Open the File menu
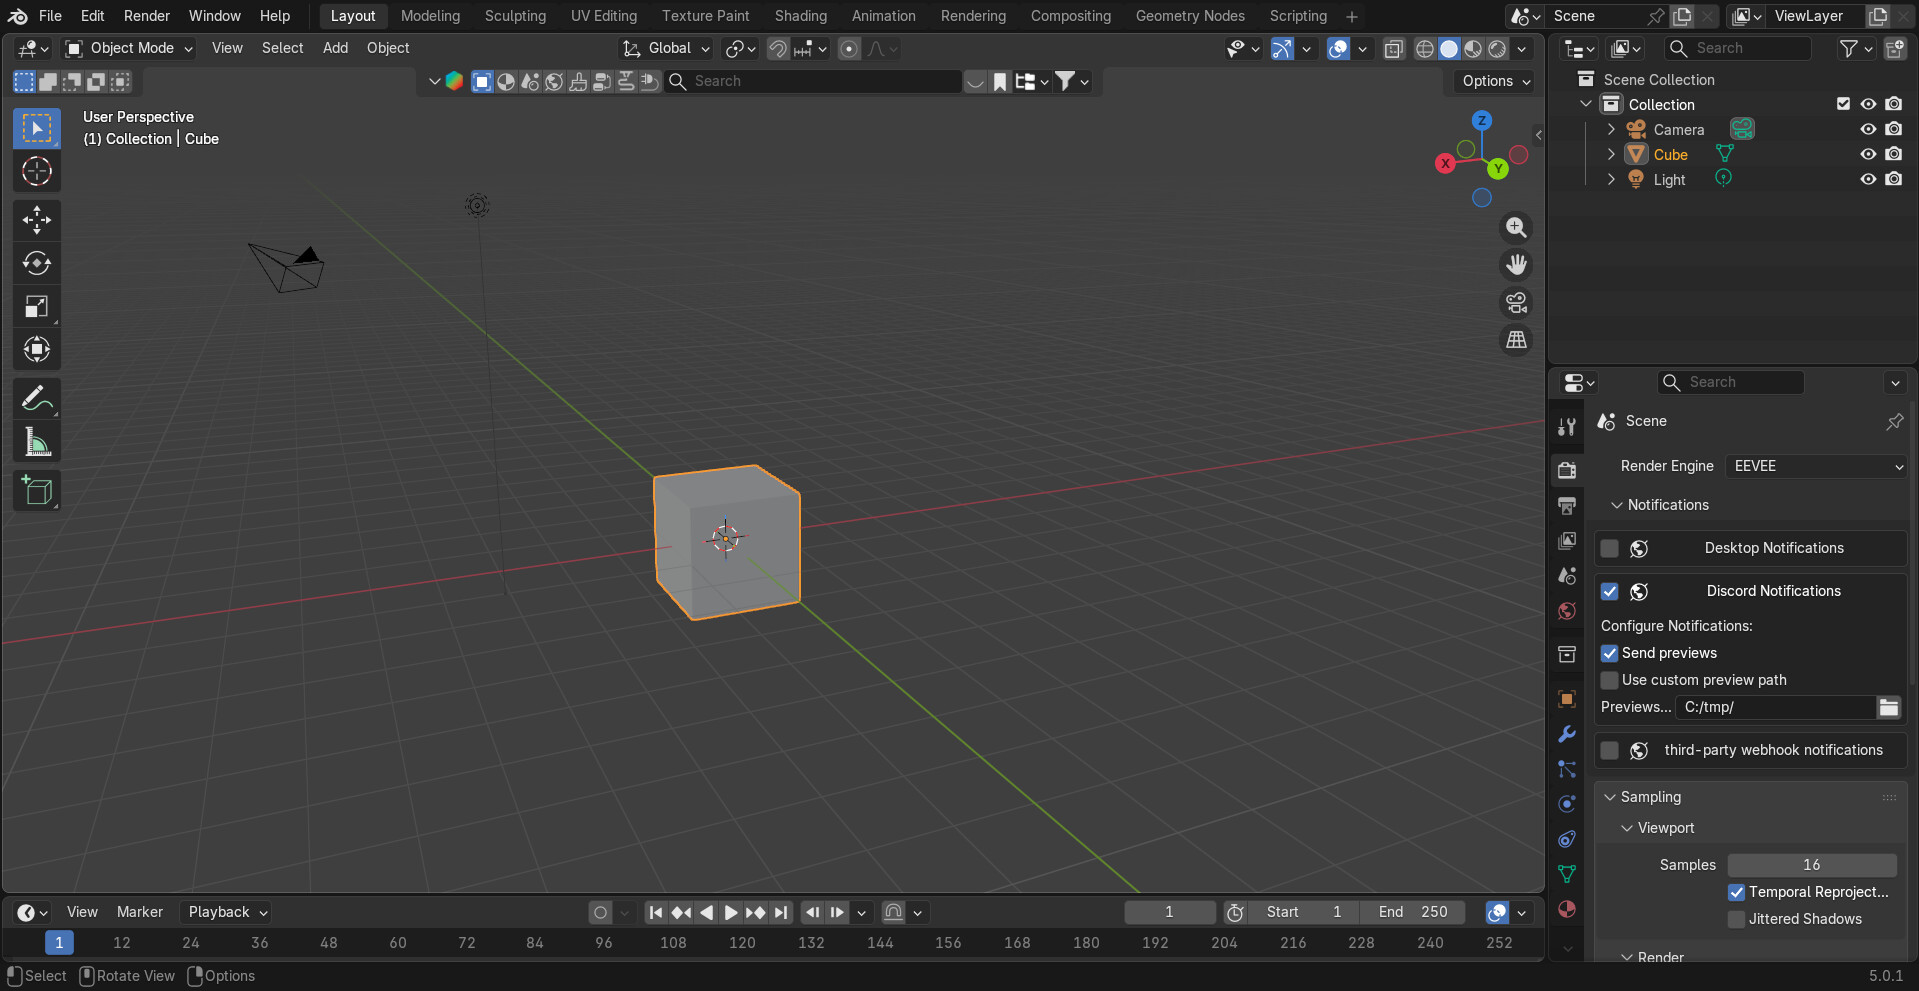 (50, 16)
